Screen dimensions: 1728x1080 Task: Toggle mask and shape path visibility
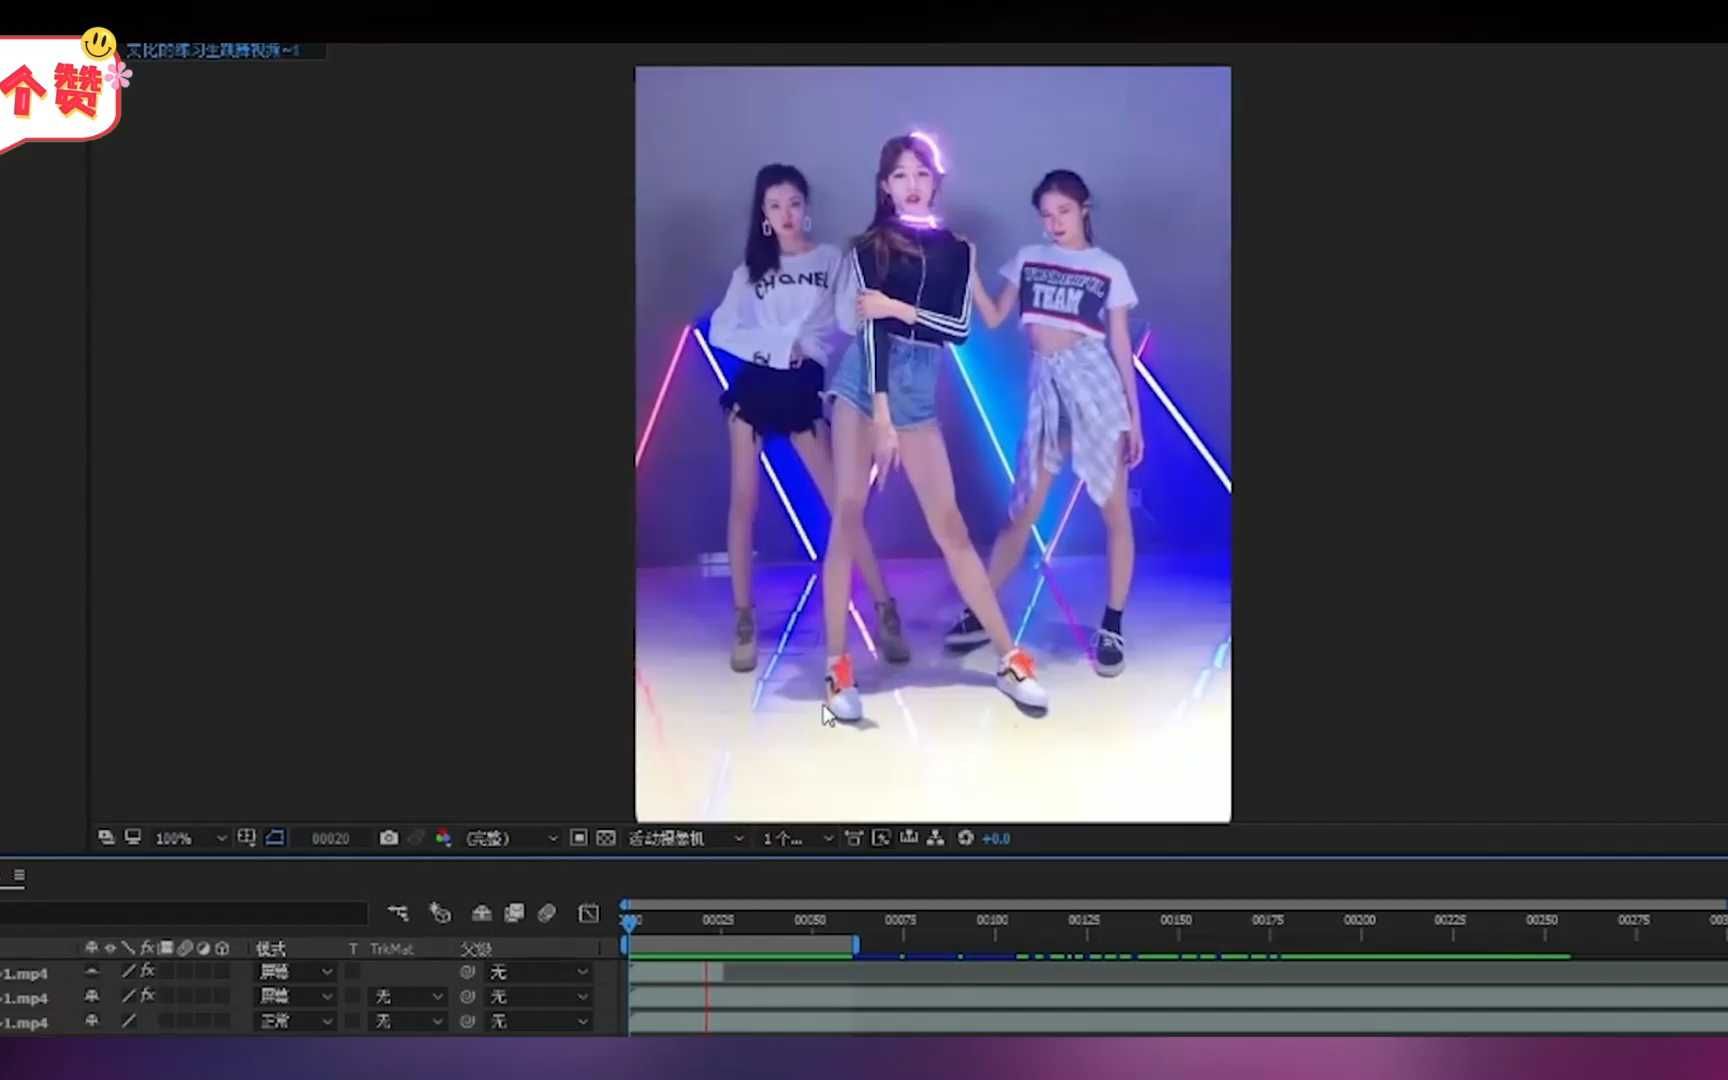point(275,838)
